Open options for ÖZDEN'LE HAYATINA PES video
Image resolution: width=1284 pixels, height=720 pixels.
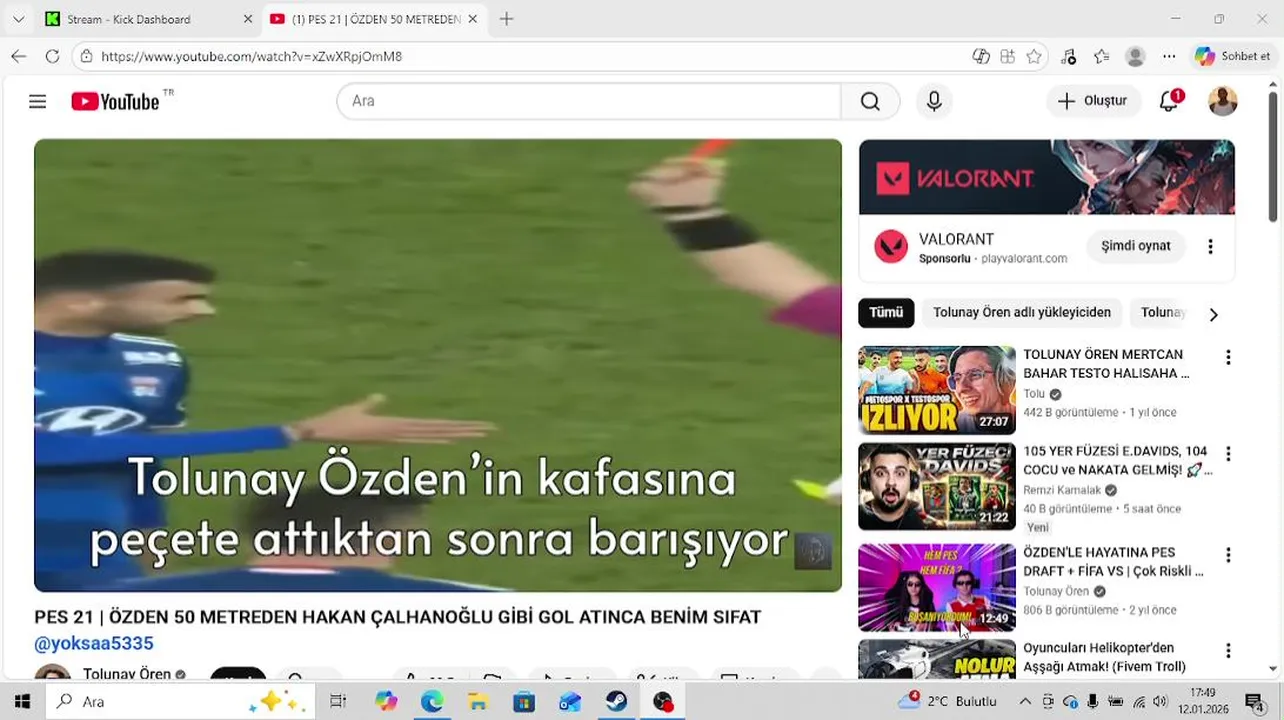click(x=1228, y=556)
